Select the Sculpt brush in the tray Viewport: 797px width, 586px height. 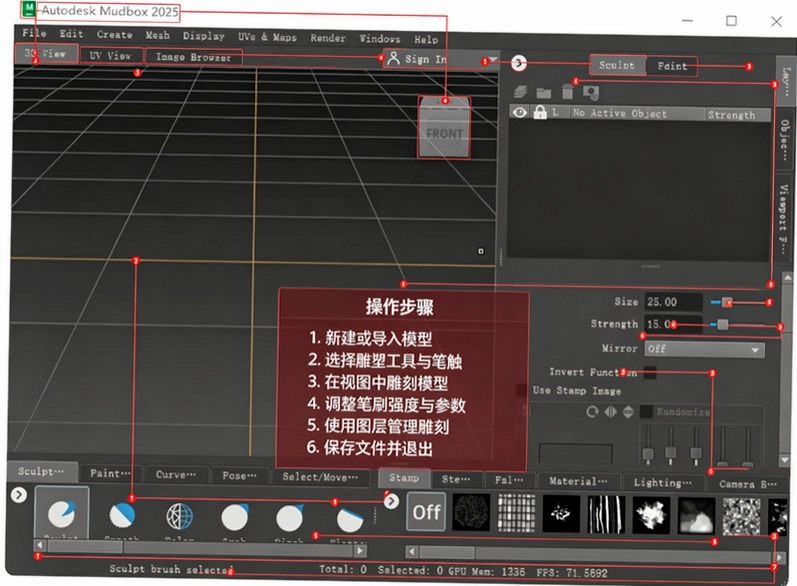pyautogui.click(x=62, y=513)
